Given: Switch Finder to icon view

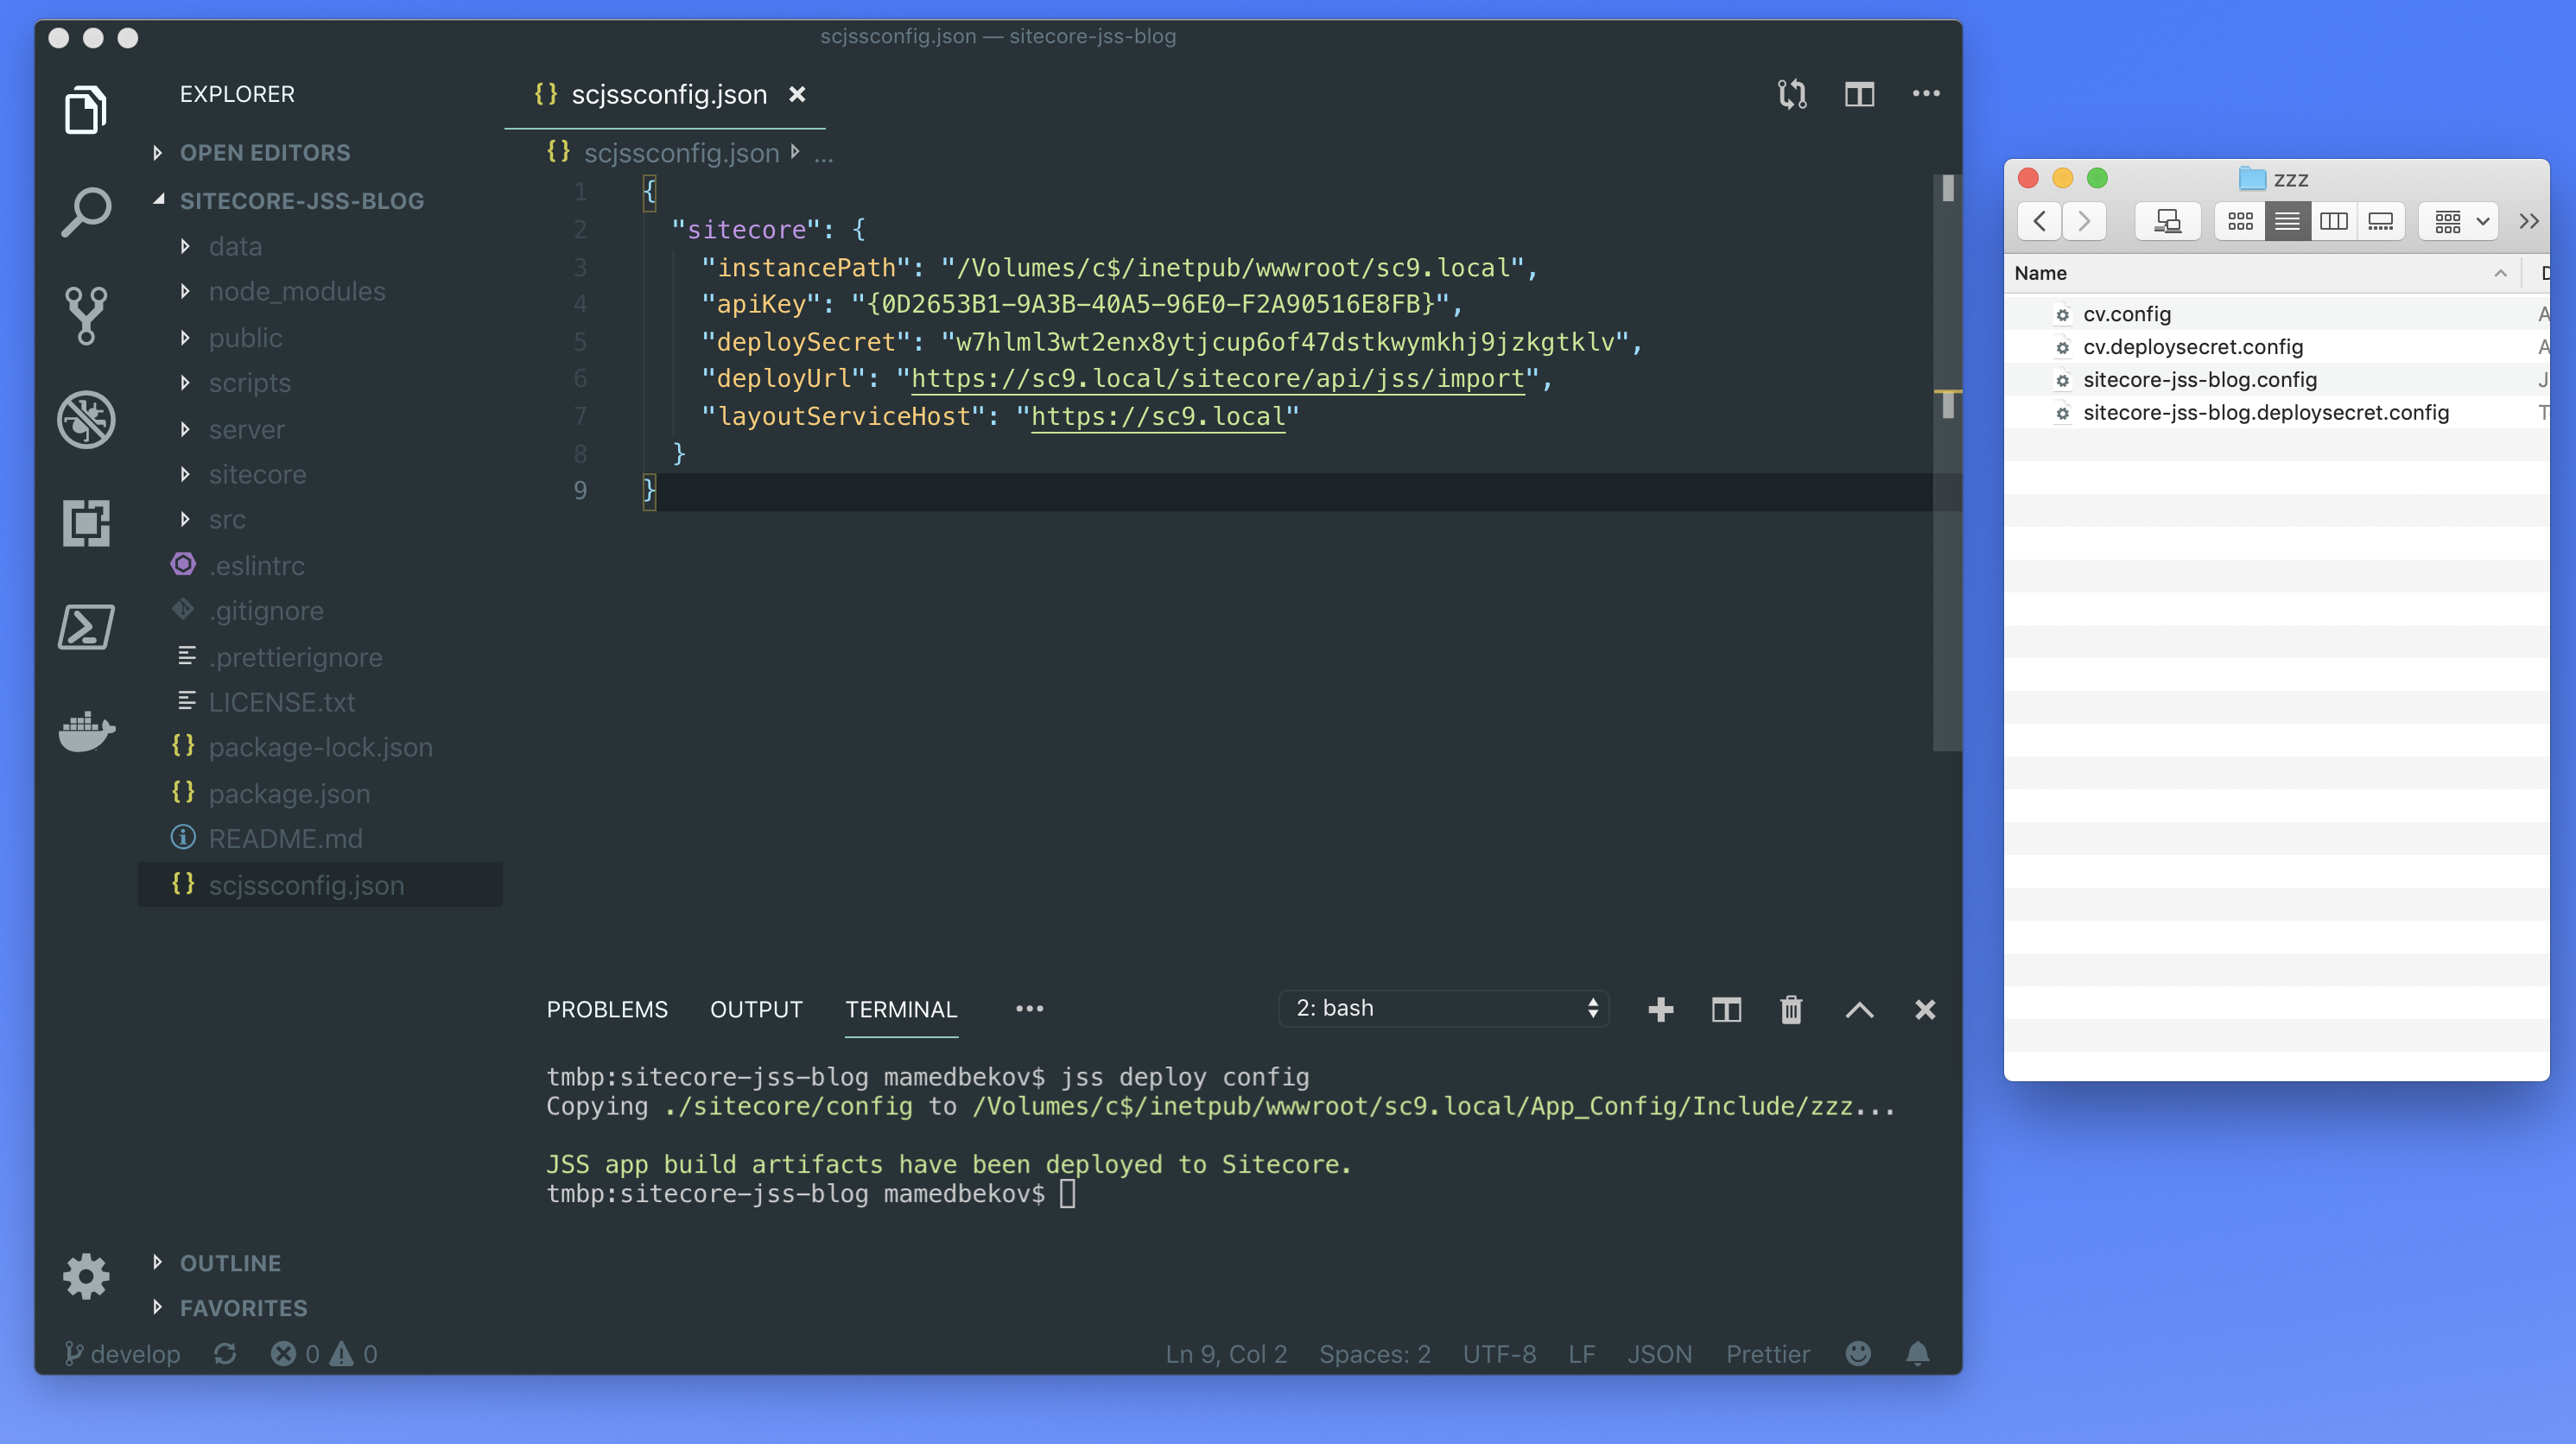Looking at the screenshot, I should [2240, 220].
